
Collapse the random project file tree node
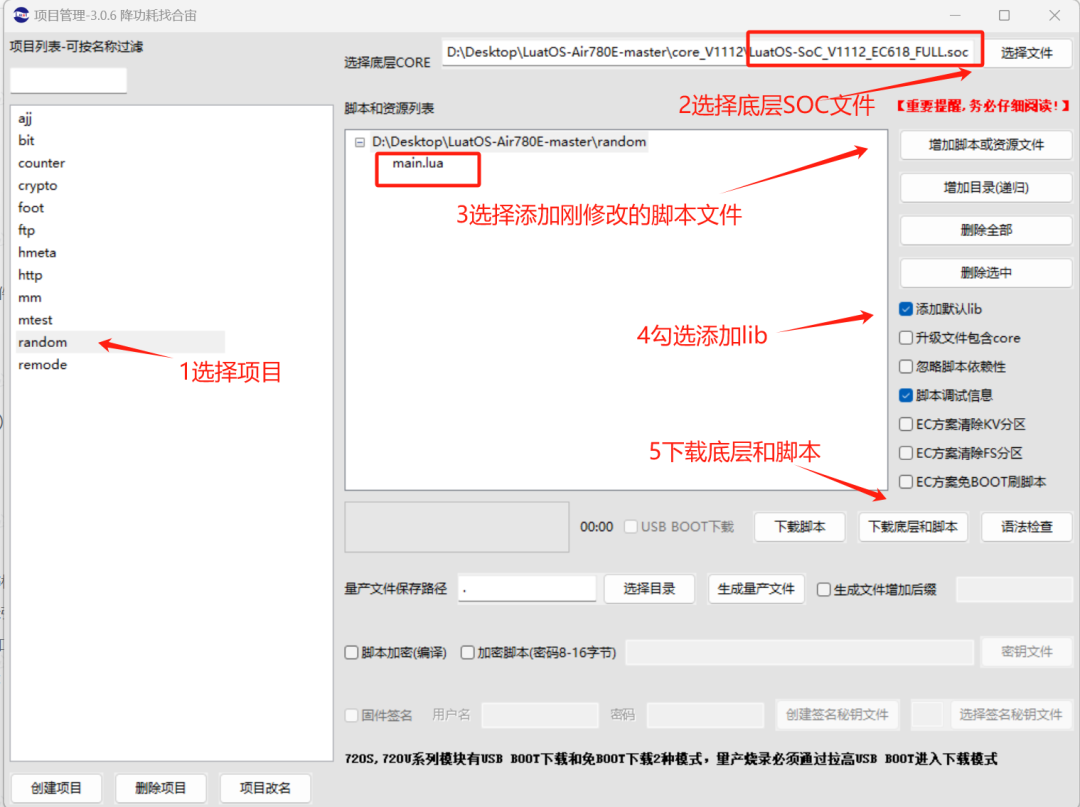tap(358, 142)
